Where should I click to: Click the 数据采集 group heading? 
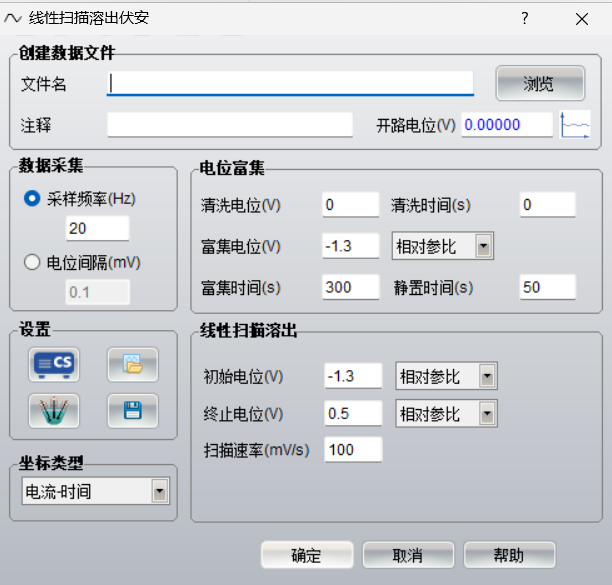point(51,165)
